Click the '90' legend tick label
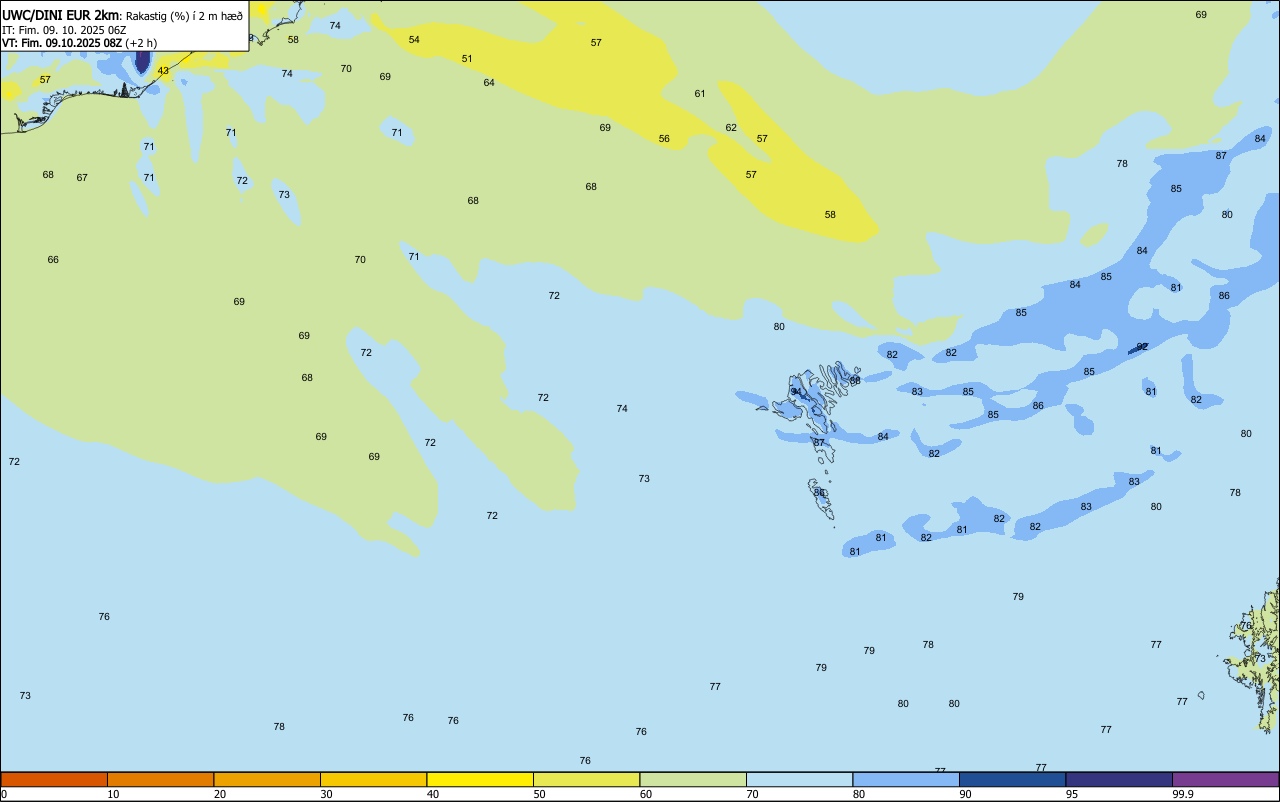Screen dimensions: 1280x802 tap(966, 794)
